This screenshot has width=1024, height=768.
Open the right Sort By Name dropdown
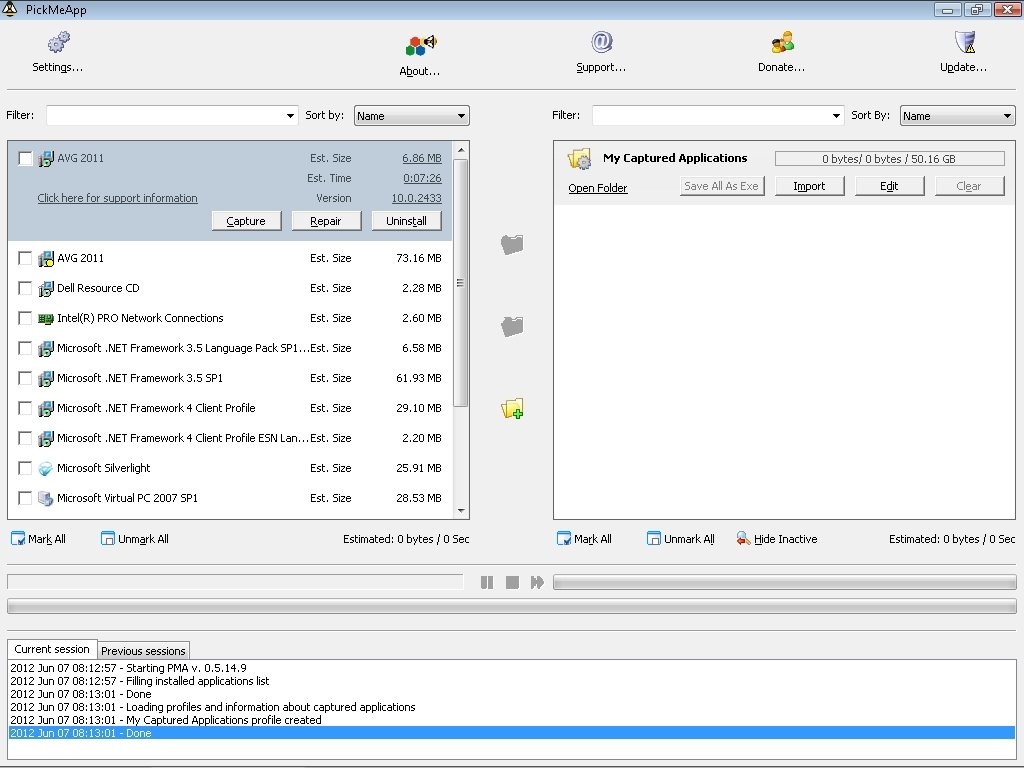click(957, 116)
